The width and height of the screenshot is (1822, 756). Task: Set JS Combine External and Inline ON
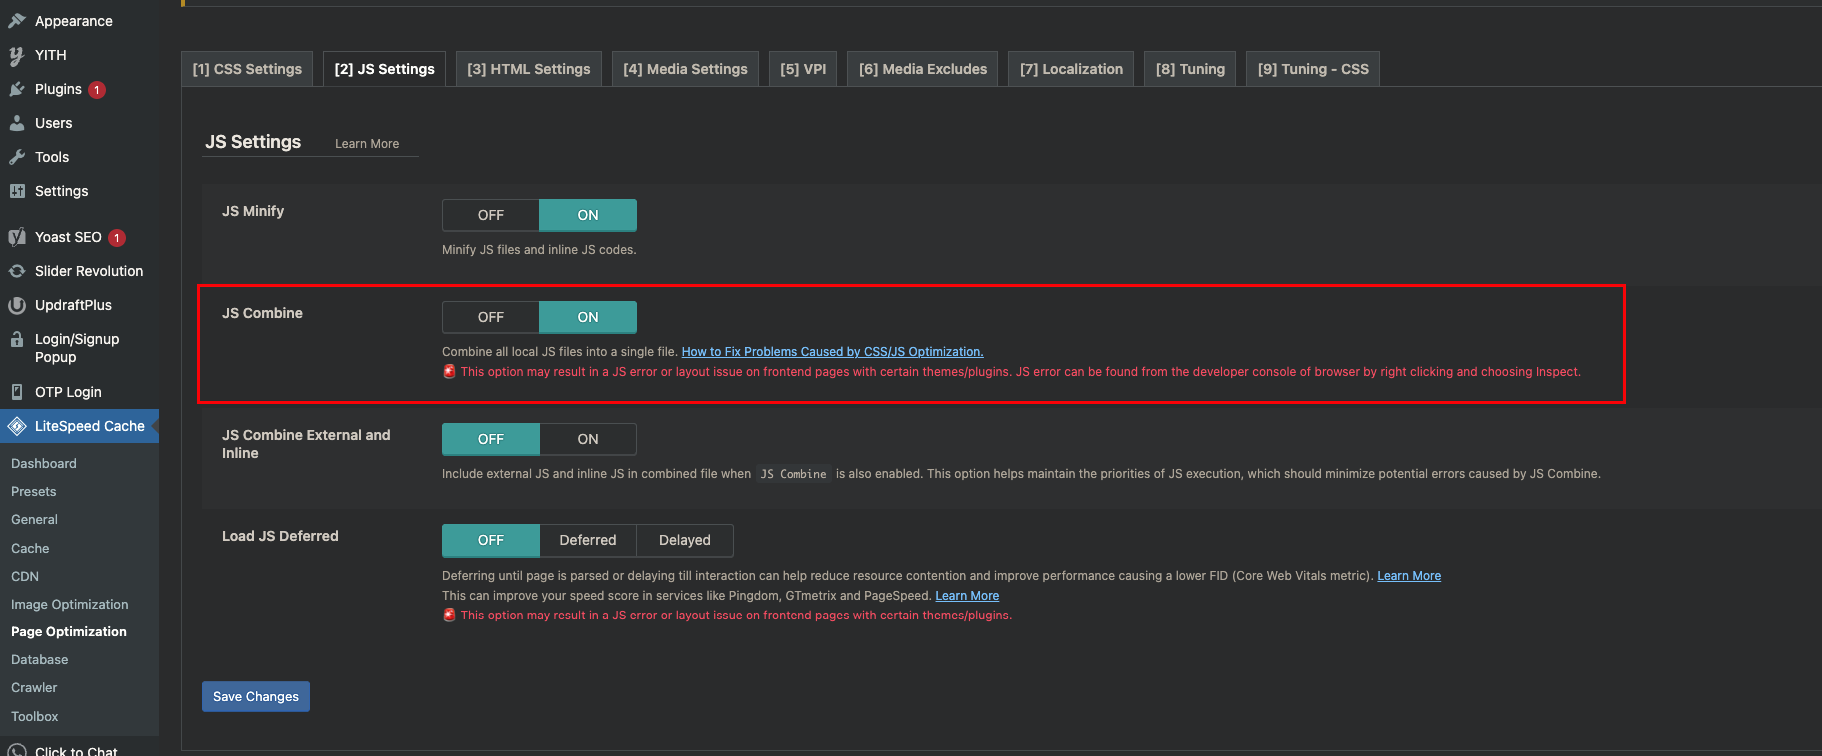(588, 439)
